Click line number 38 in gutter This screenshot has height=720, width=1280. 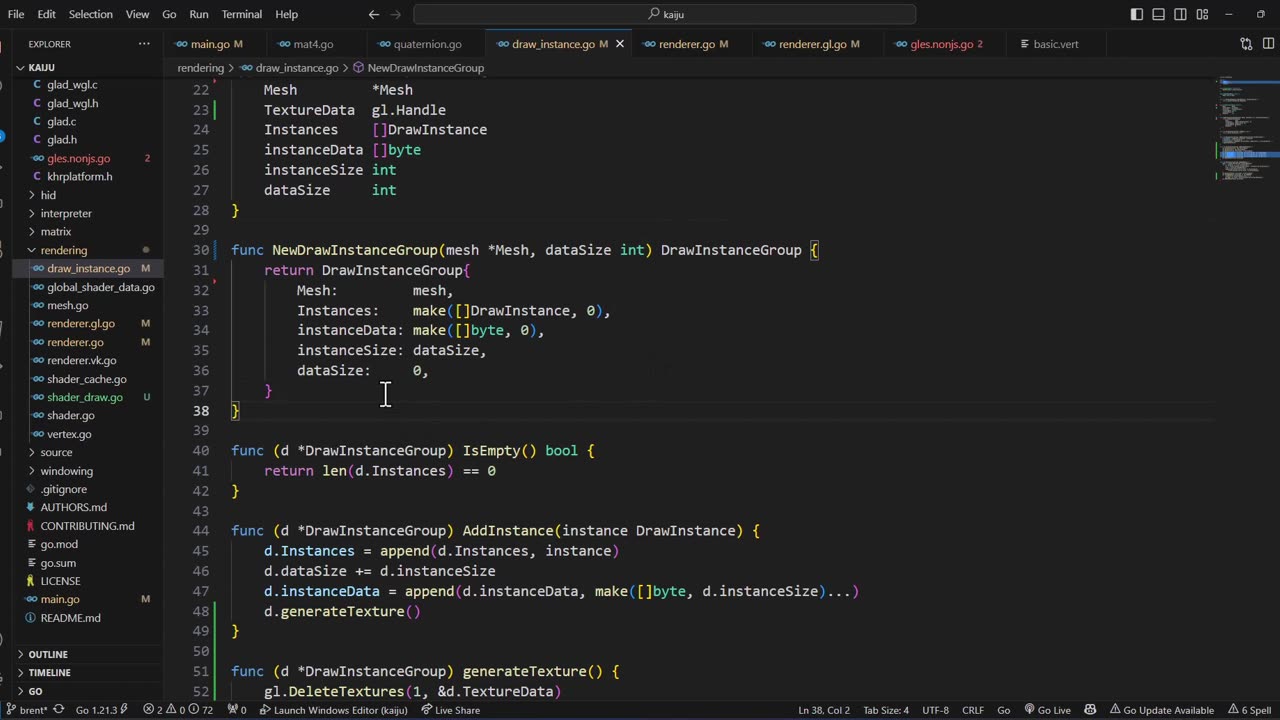coord(201,411)
